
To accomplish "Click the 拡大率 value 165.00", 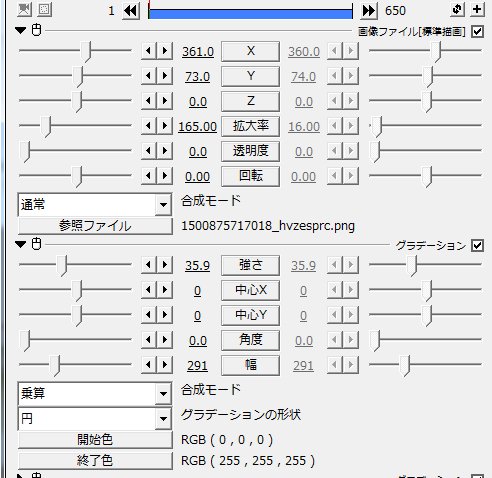I will (197, 127).
